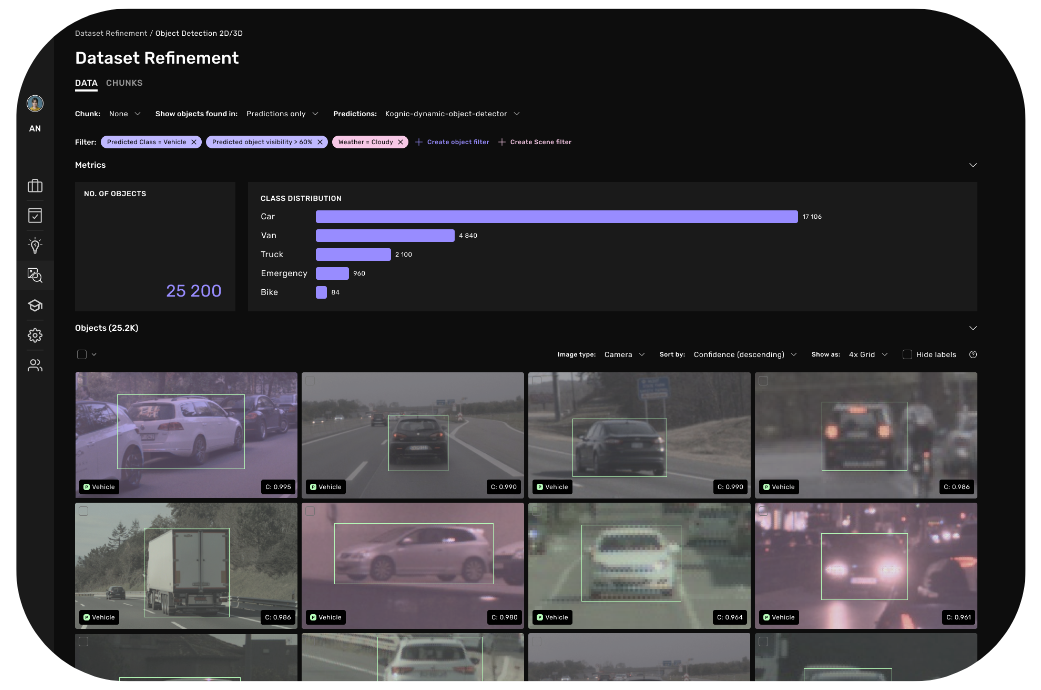Click the Car bar in class distribution
The height and width of the screenshot is (690, 1041).
click(x=556, y=216)
